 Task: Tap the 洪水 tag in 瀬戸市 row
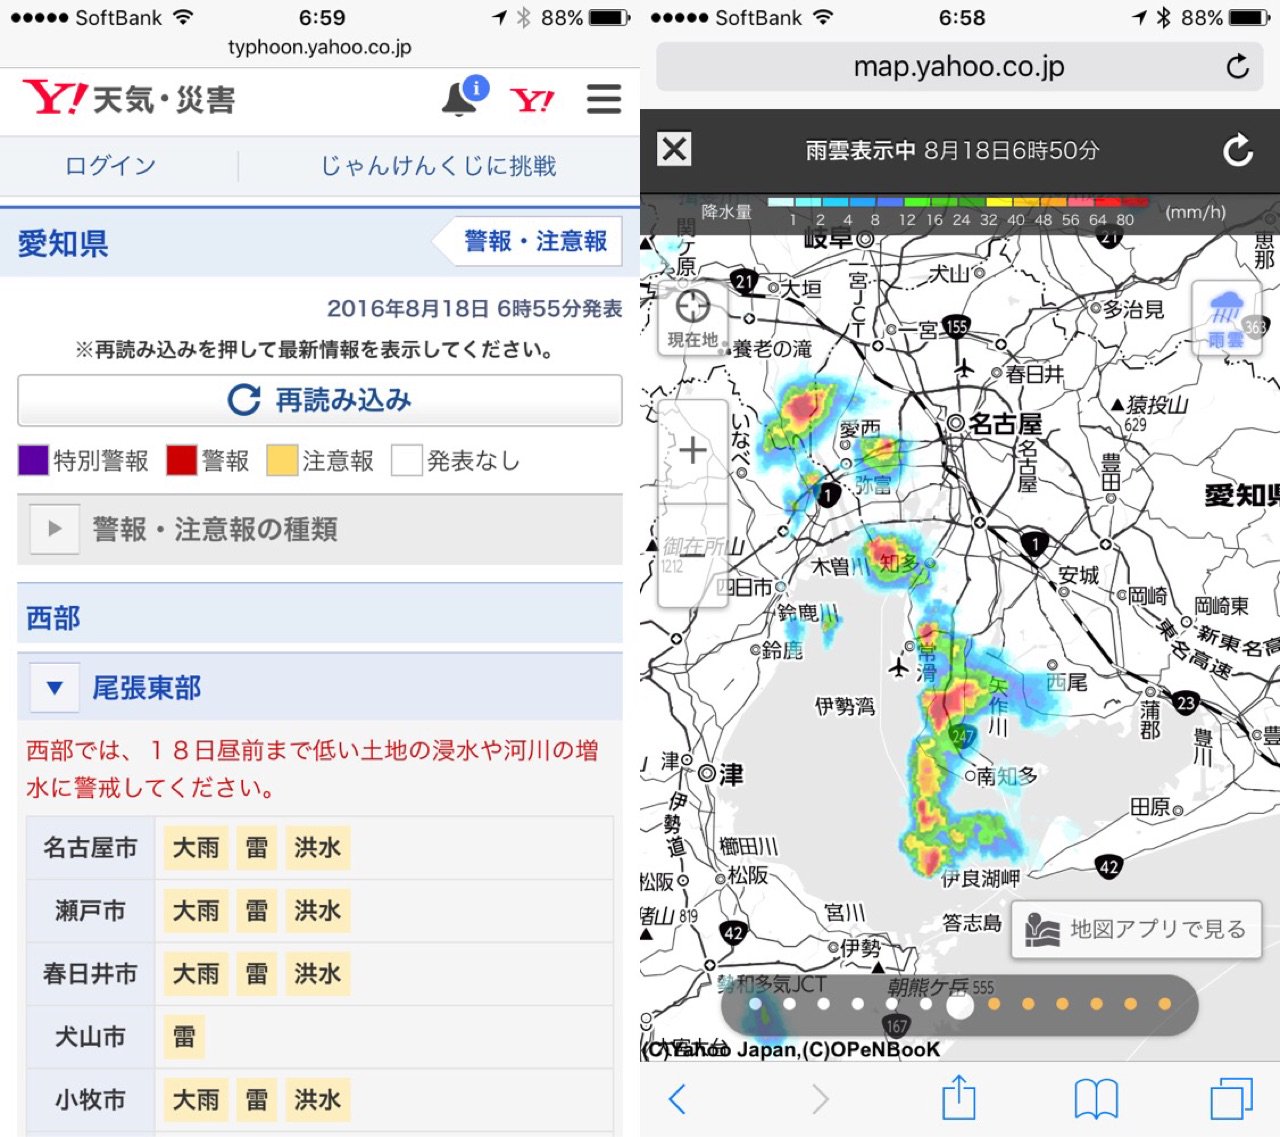click(x=318, y=911)
